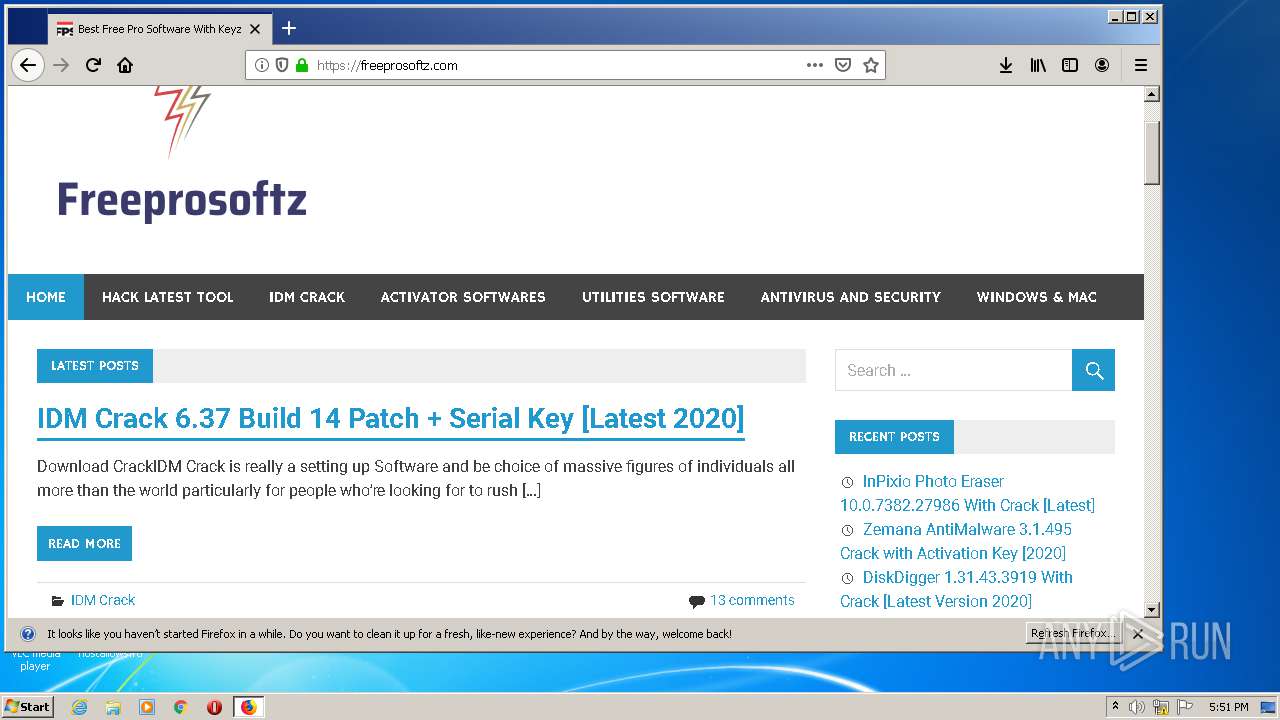Viewport: 1280px width, 720px height.
Task: Click the LATEST POSTS heading label
Action: 95,366
